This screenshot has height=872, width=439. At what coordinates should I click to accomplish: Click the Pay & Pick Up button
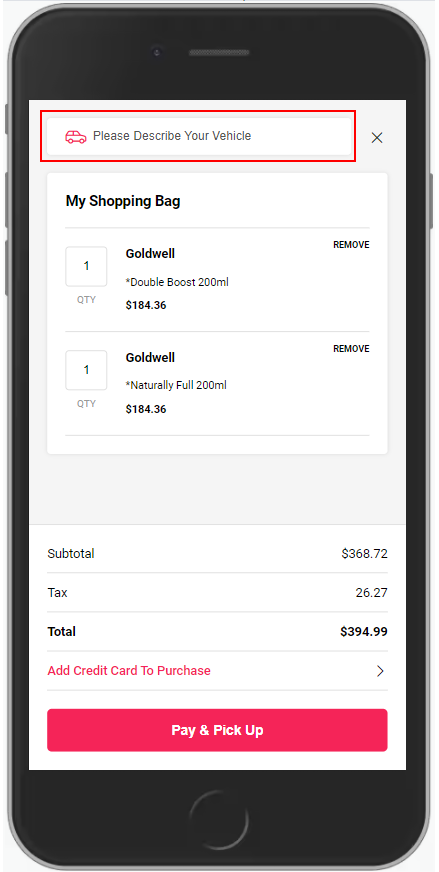click(217, 730)
